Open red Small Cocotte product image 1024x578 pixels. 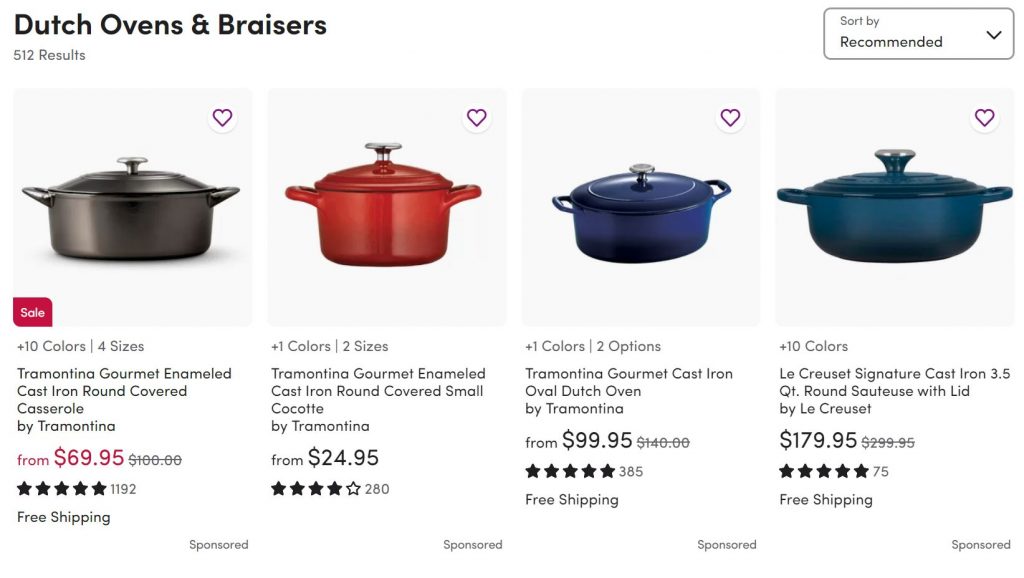point(387,207)
